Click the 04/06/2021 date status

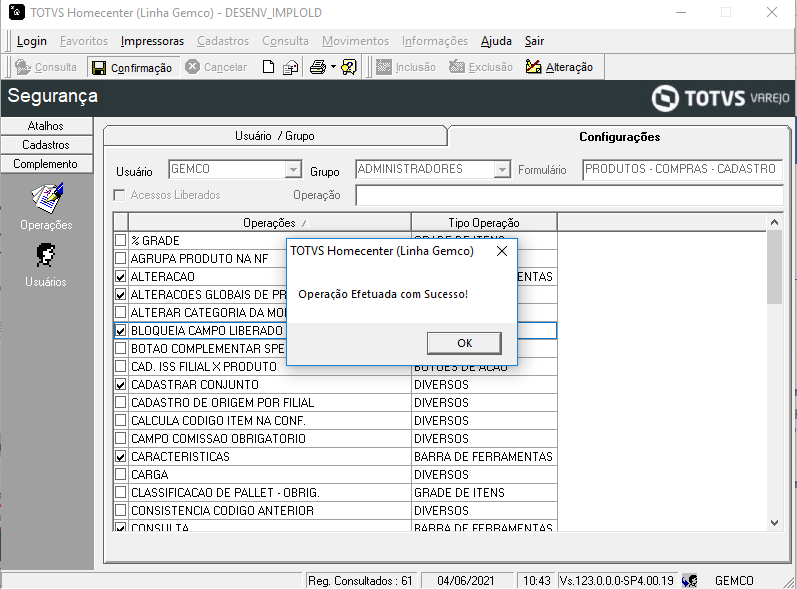click(x=466, y=580)
